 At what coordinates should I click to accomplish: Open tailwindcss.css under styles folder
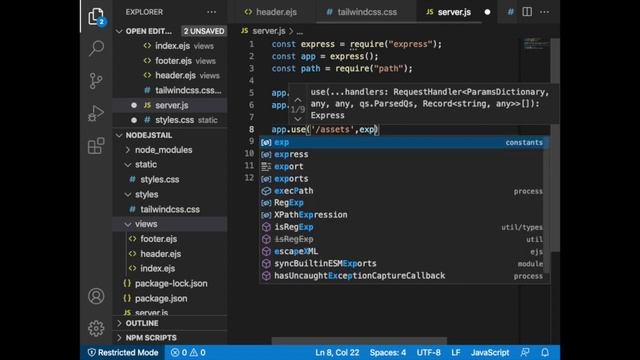coord(170,209)
